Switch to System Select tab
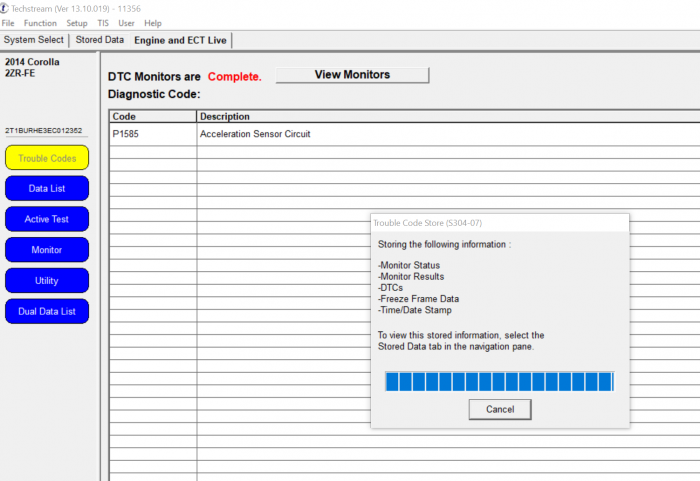Viewport: 700px width, 481px height. [x=34, y=40]
